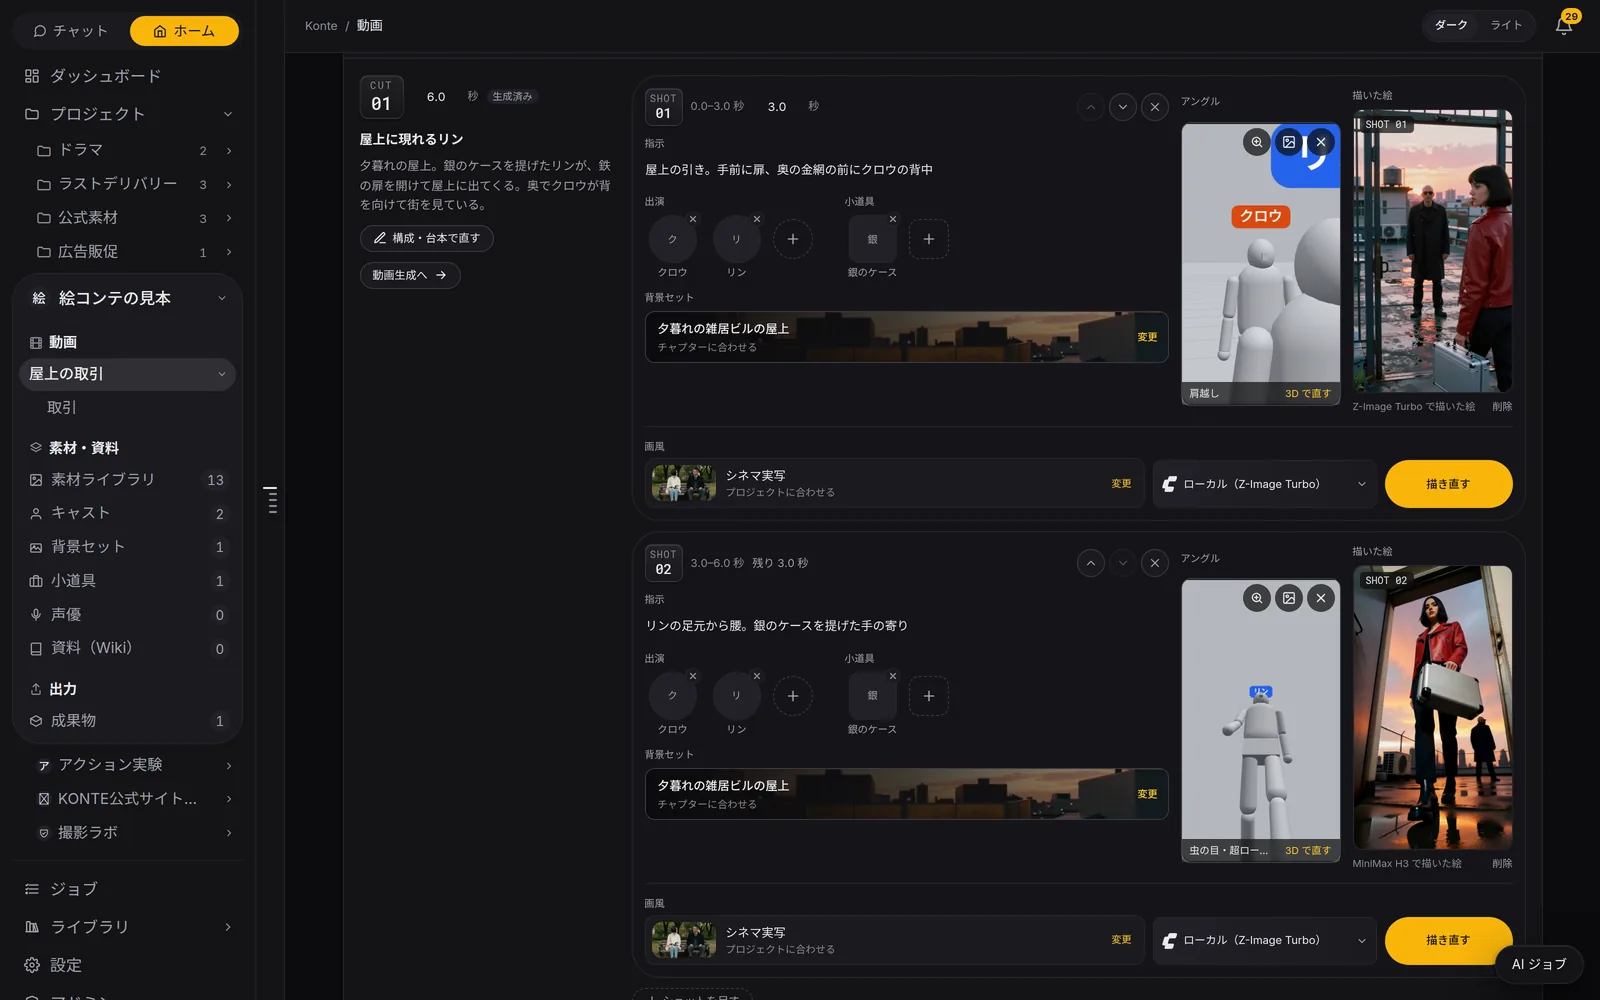Click image icon on SHOT 02 angle preview
The width and height of the screenshot is (1600, 1000).
click(x=1289, y=598)
